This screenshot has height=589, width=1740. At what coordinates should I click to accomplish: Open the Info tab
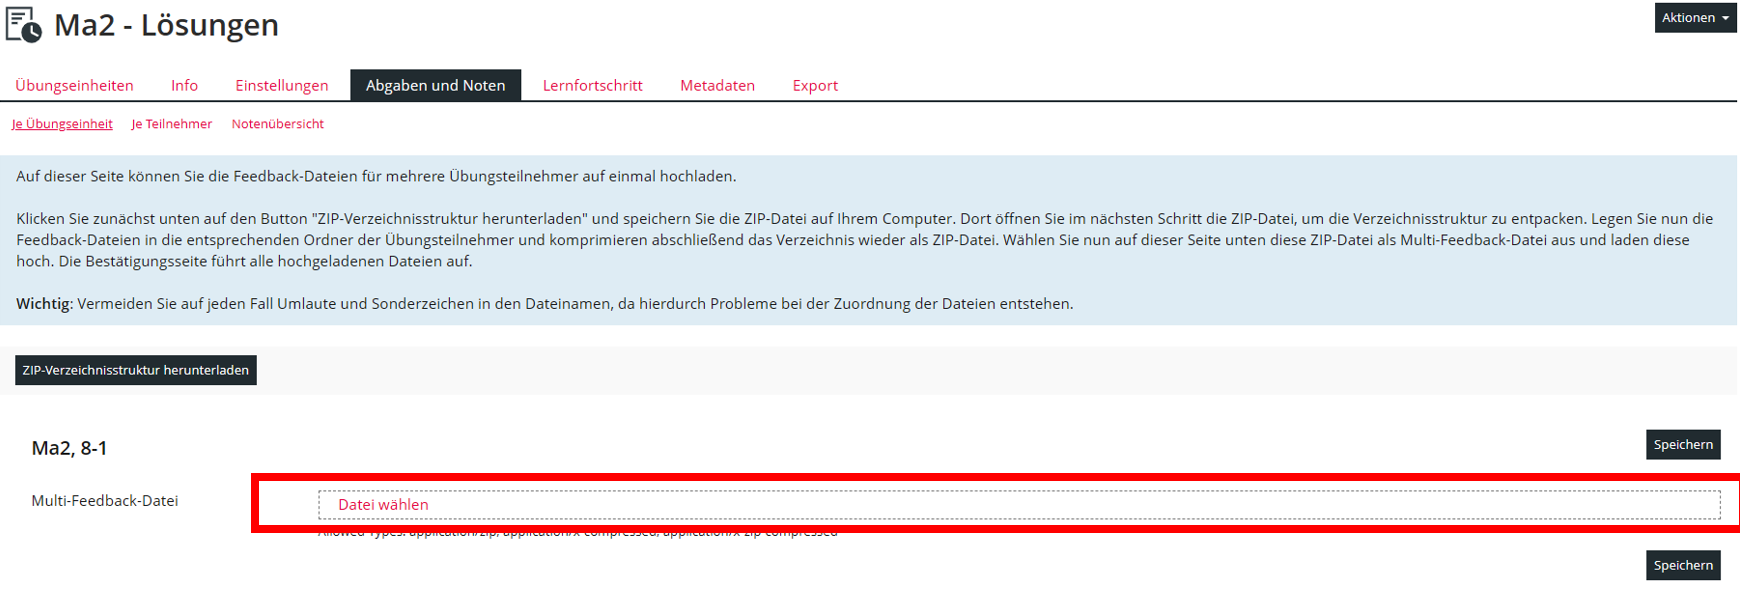point(184,86)
